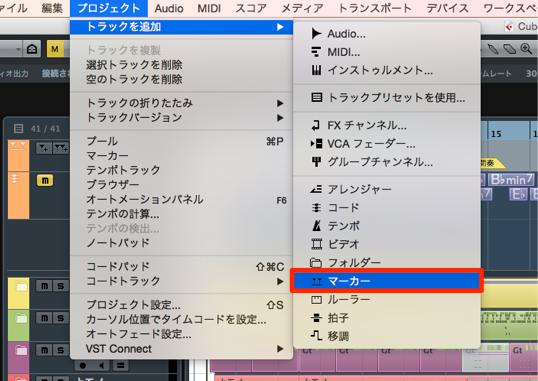The width and height of the screenshot is (538, 381).
Task: Select the draw pencil tool
Action: point(493,49)
